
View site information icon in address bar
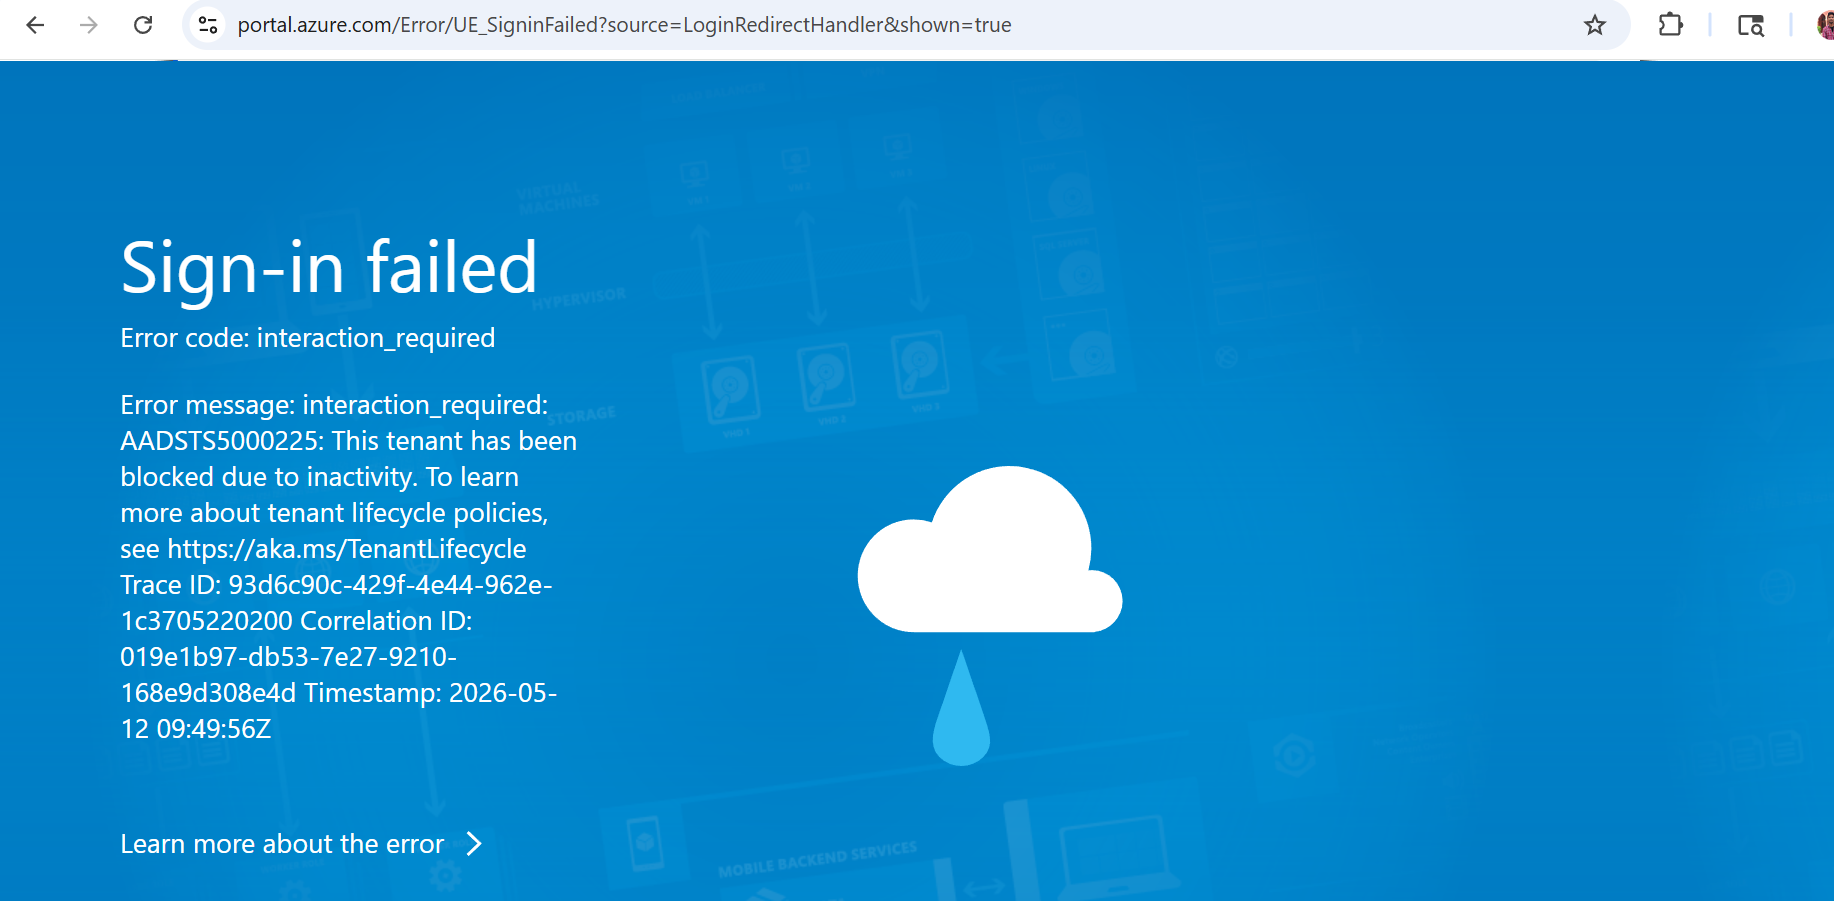(208, 25)
